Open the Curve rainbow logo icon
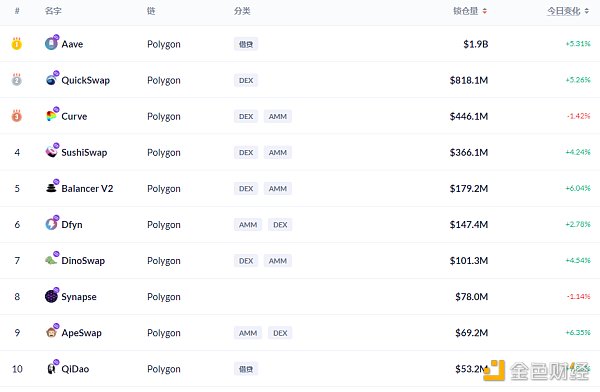 coord(51,116)
